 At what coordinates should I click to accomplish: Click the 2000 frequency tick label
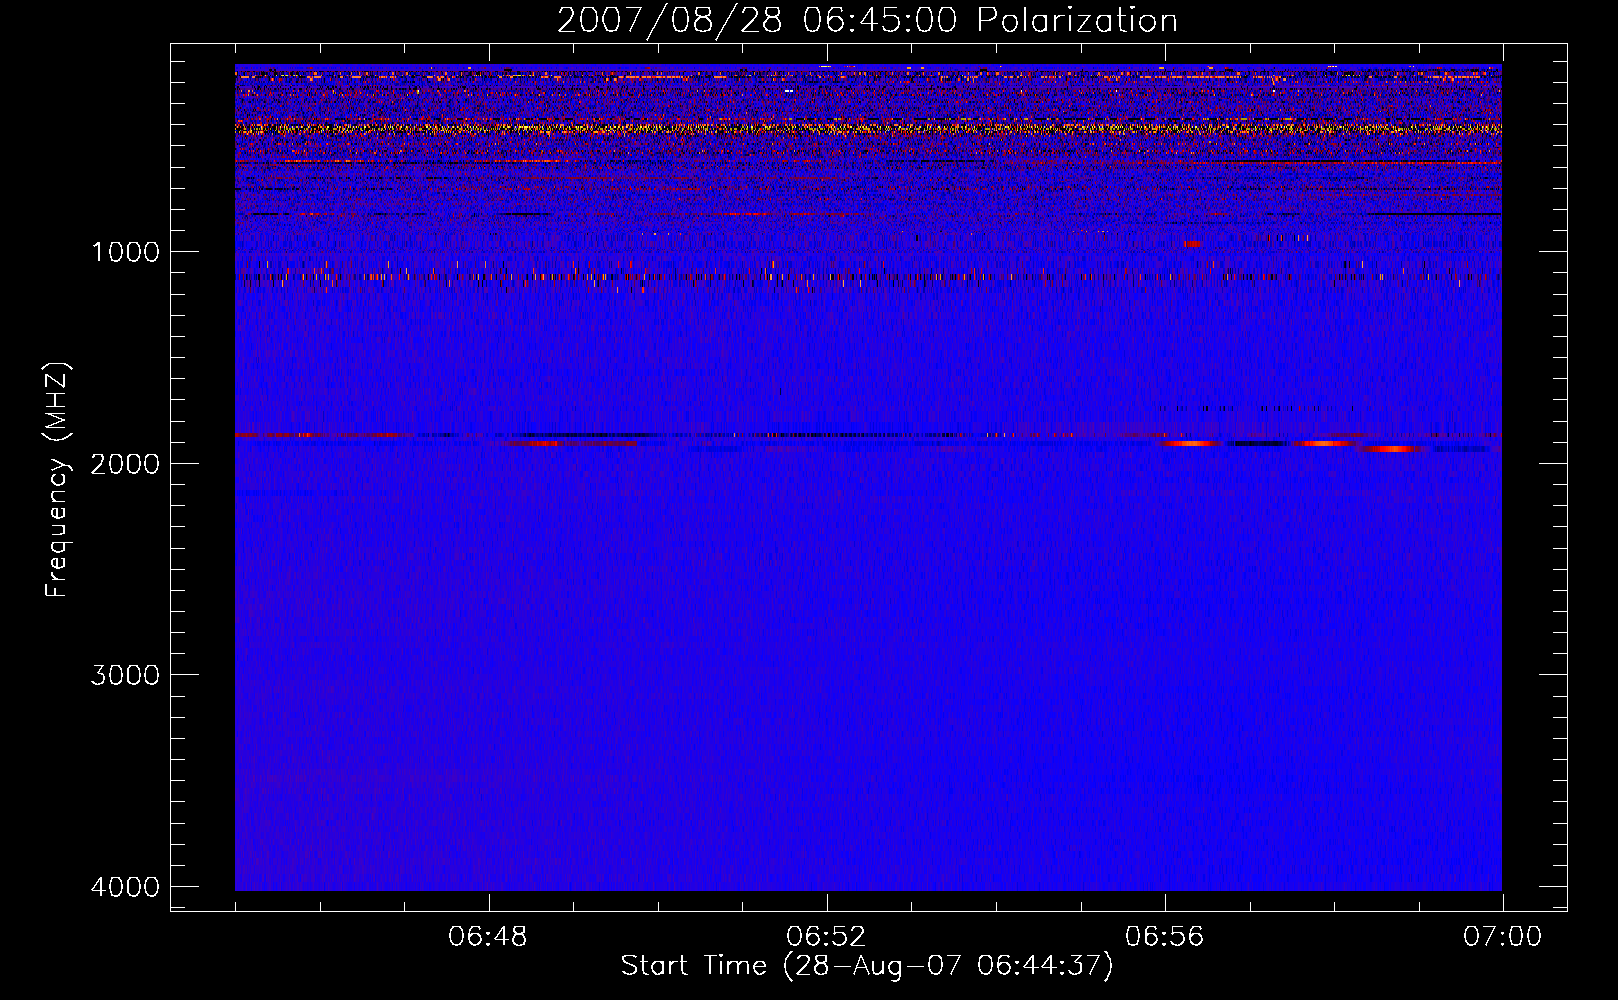click(125, 463)
